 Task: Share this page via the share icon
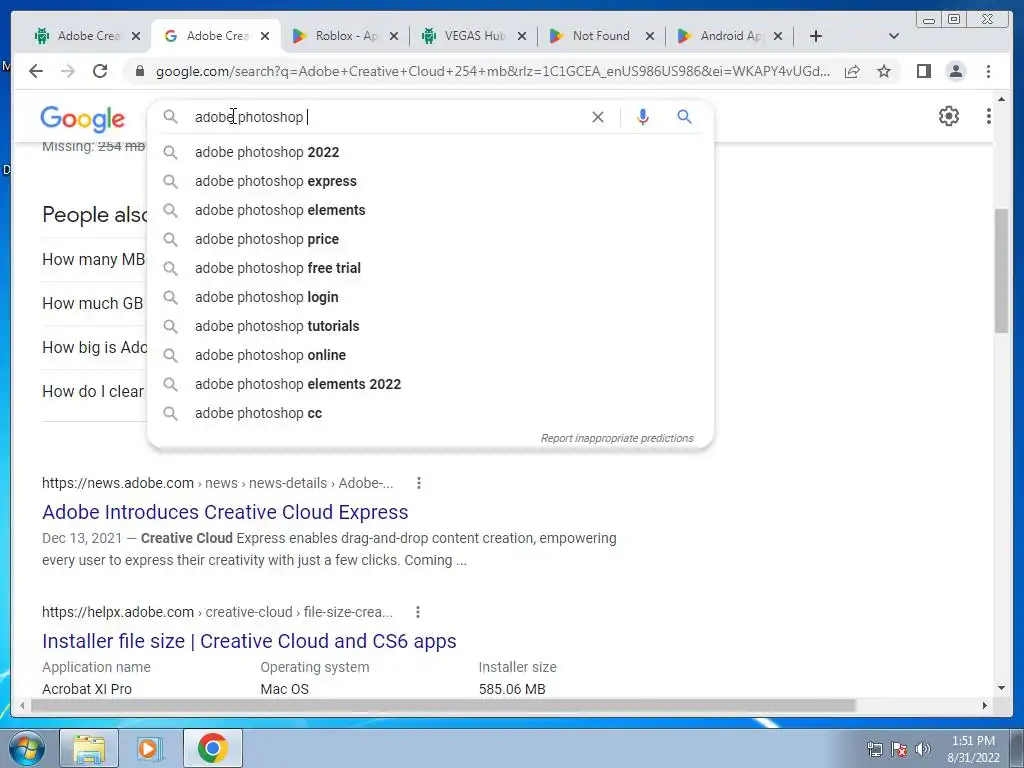[852, 71]
